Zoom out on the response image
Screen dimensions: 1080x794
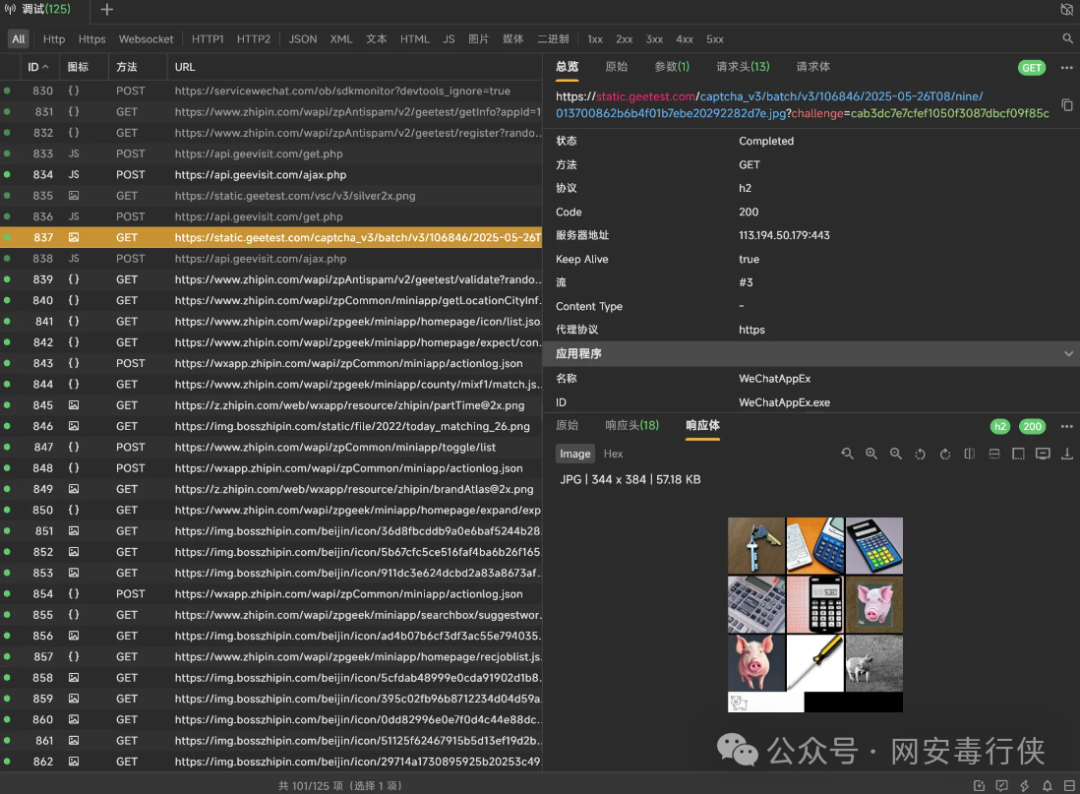coord(895,454)
